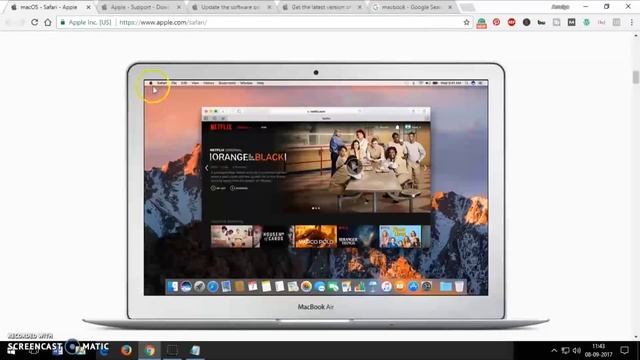The width and height of the screenshot is (640, 360).
Task: Switch to Apple - Support - Downloads tab
Action: [x=140, y=7]
